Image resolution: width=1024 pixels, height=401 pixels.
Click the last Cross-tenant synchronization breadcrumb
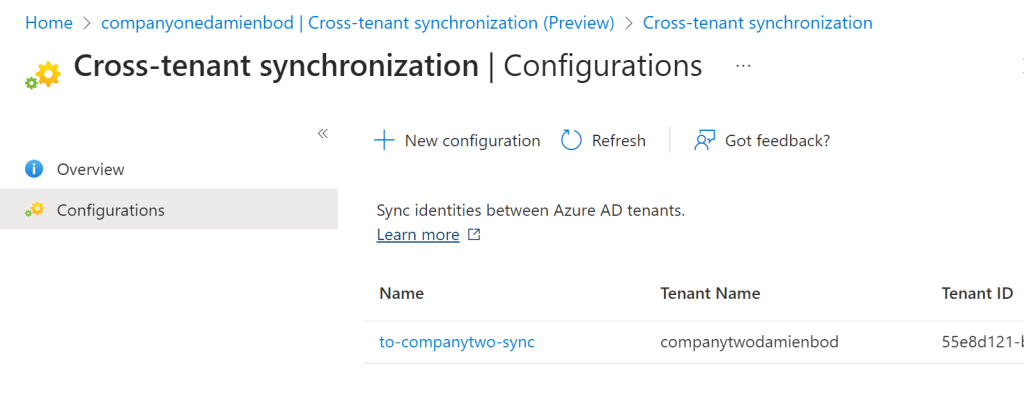point(757,22)
